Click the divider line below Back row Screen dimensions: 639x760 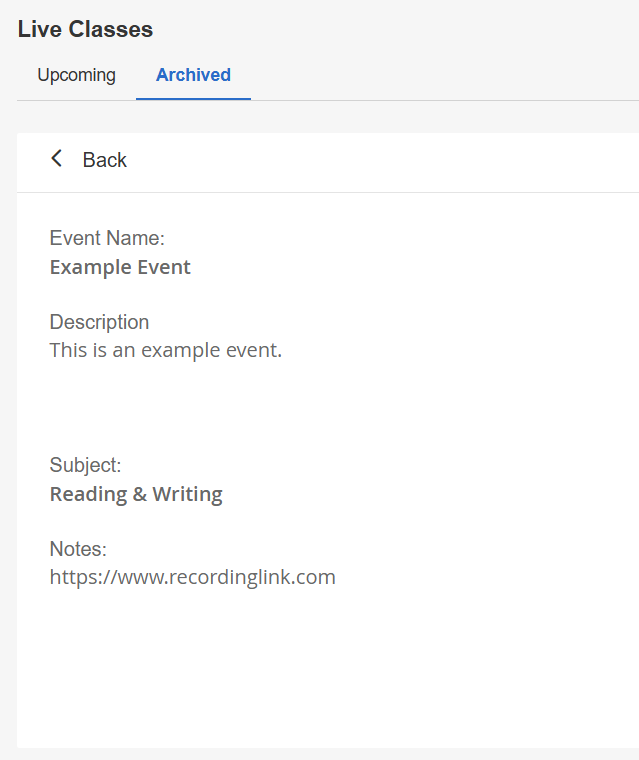tap(328, 192)
